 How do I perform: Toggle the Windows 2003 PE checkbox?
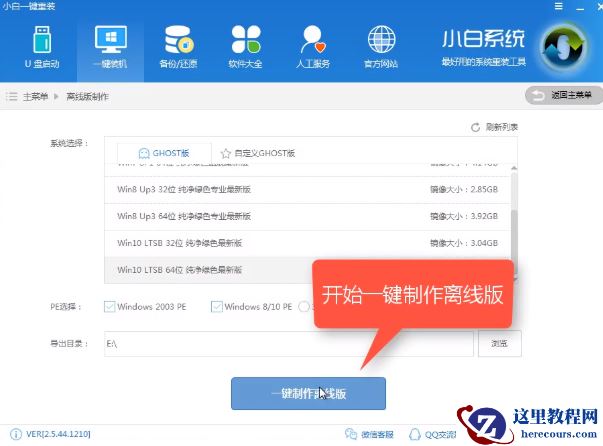110,306
